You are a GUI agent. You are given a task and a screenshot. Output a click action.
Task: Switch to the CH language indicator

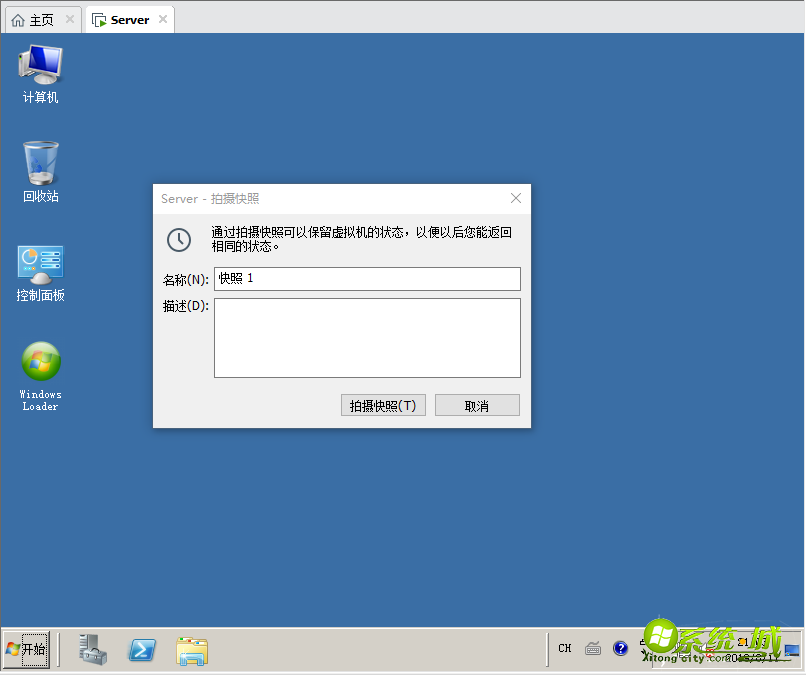(564, 648)
